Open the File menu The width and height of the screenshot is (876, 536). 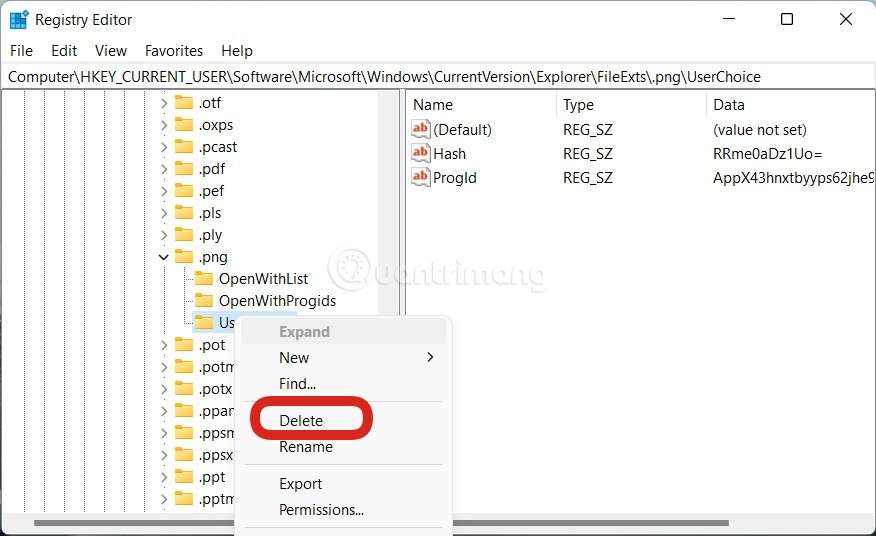pyautogui.click(x=21, y=51)
